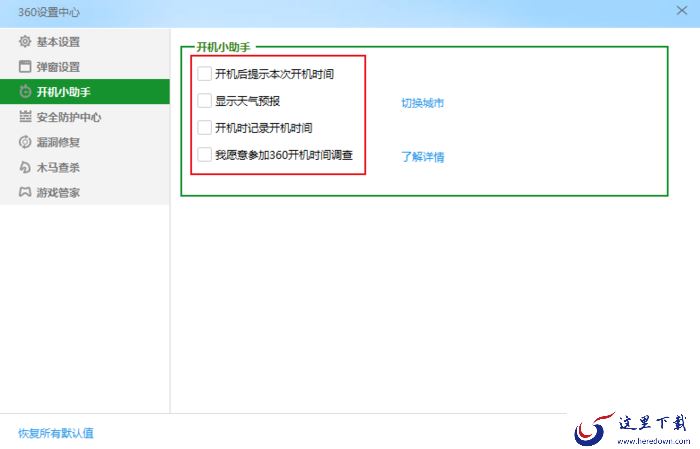Switch to 弹窗设置 tab
Image resolution: width=700 pixels, height=449 pixels.
tap(58, 67)
